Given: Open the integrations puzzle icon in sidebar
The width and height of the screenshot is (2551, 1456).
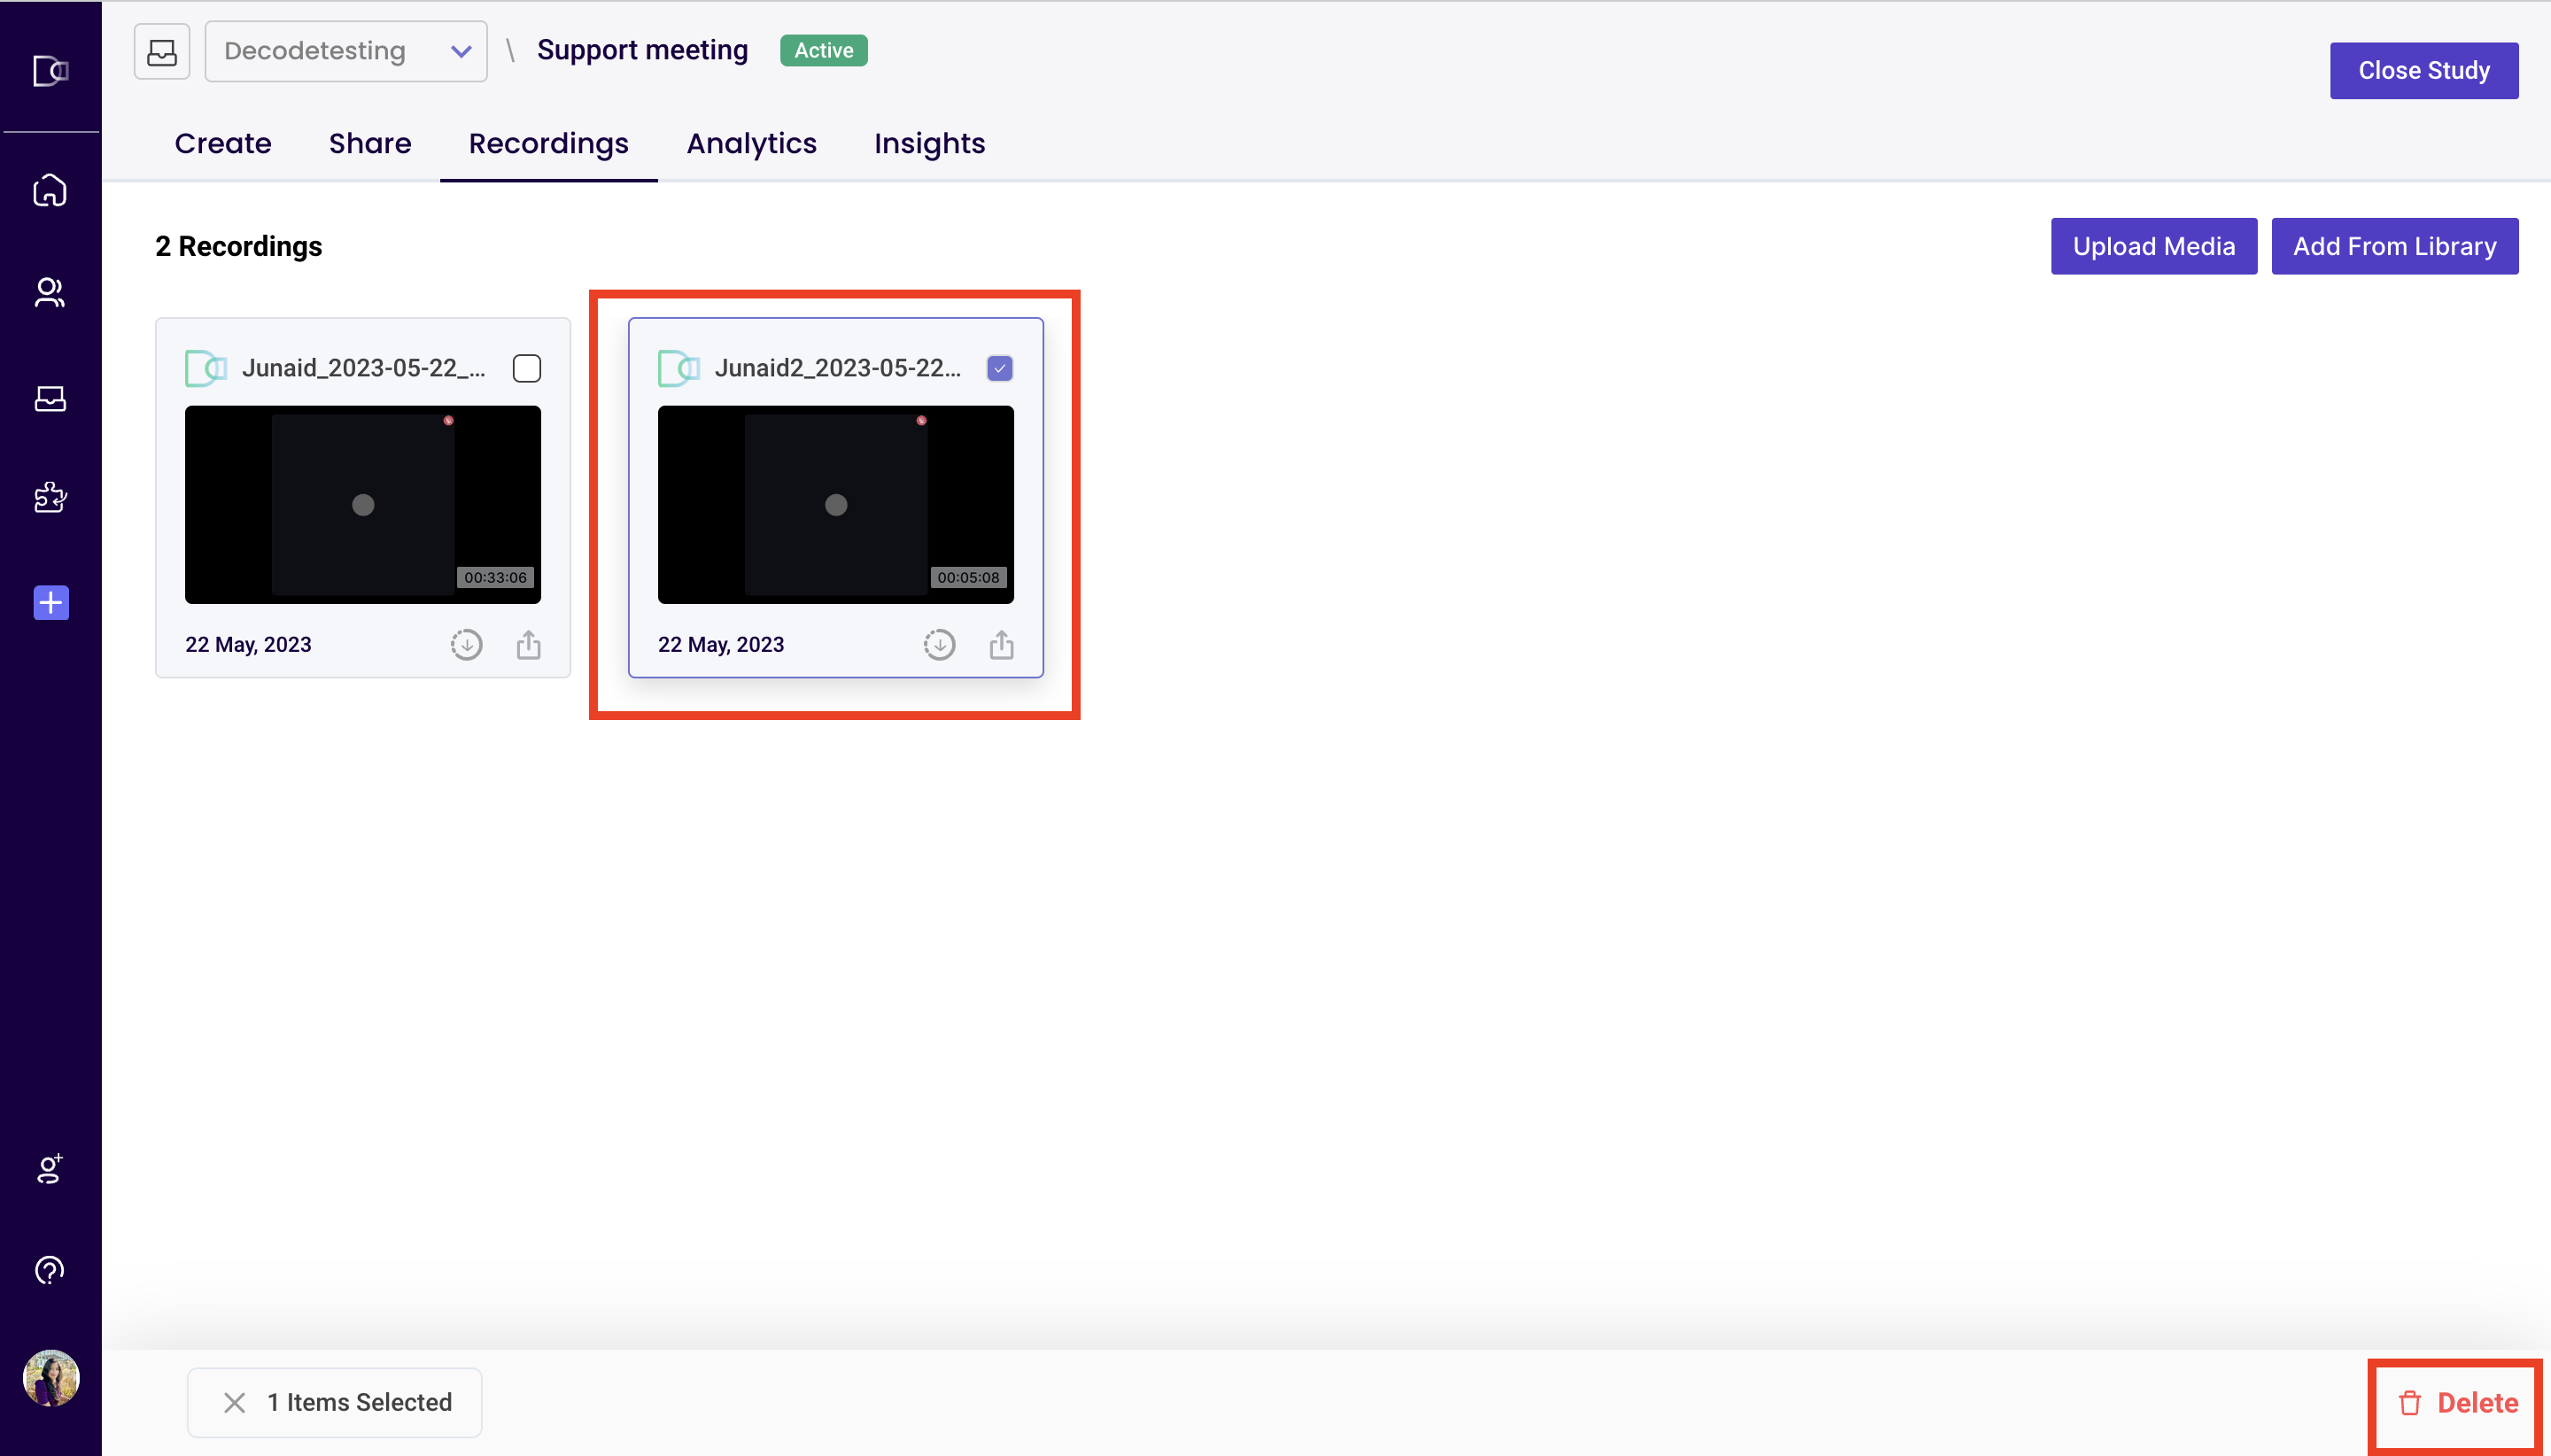Looking at the screenshot, I should tap(50, 497).
